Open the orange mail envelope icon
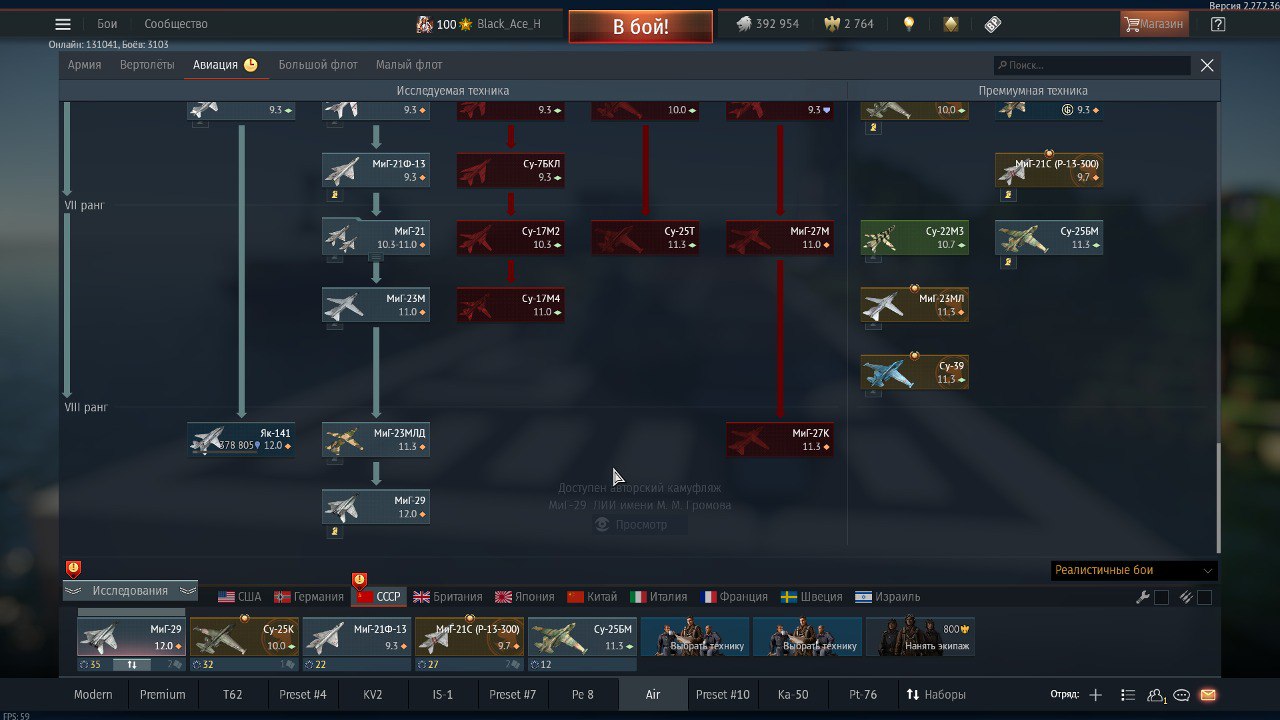This screenshot has height=720, width=1280. pyautogui.click(x=1207, y=695)
